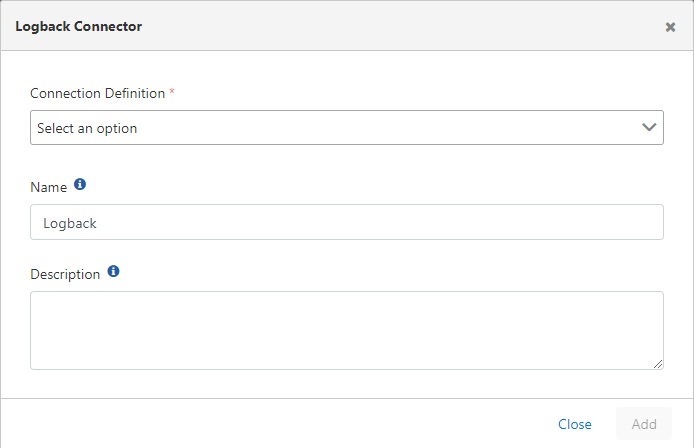Click the 'Logback' text in Name field
This screenshot has height=448, width=694.
coord(70,223)
